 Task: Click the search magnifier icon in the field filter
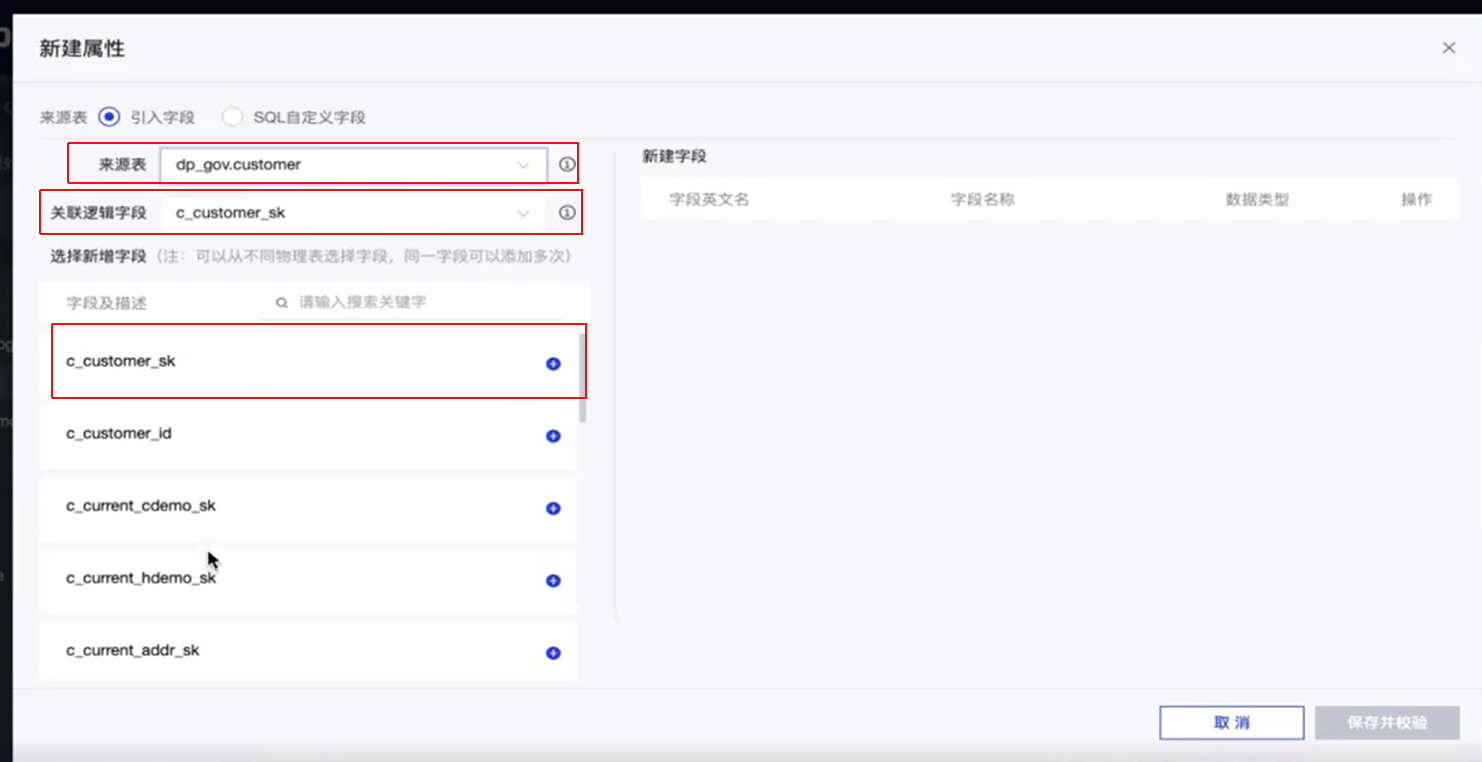281,302
